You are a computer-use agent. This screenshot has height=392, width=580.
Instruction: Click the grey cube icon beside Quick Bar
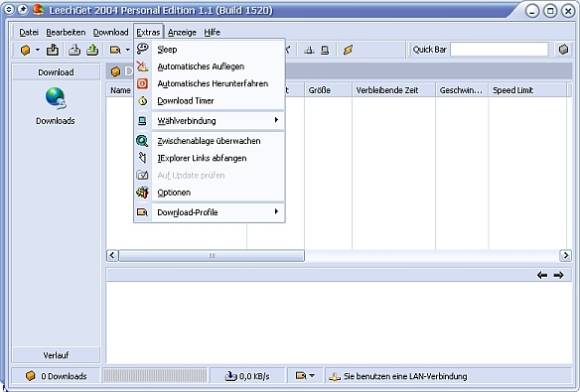563,50
